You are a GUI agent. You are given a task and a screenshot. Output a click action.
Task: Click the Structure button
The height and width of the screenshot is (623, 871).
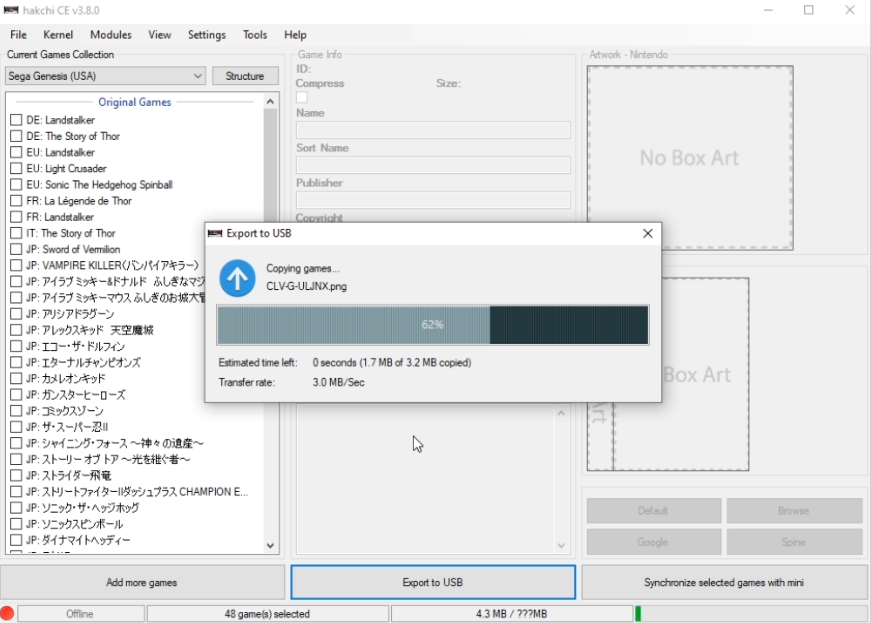245,76
